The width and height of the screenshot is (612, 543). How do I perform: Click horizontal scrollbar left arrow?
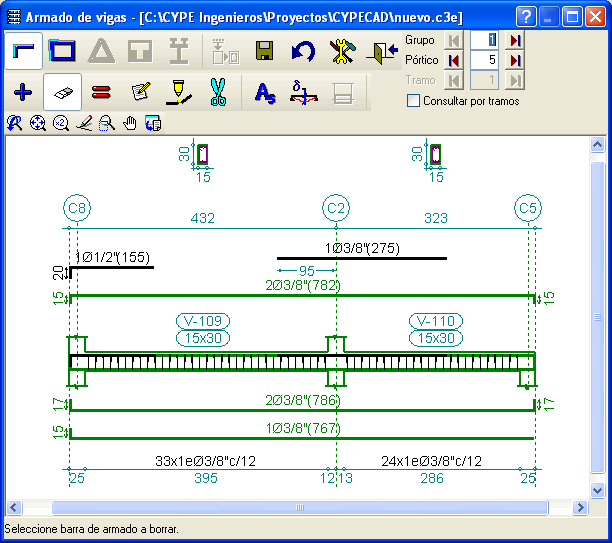click(14, 507)
